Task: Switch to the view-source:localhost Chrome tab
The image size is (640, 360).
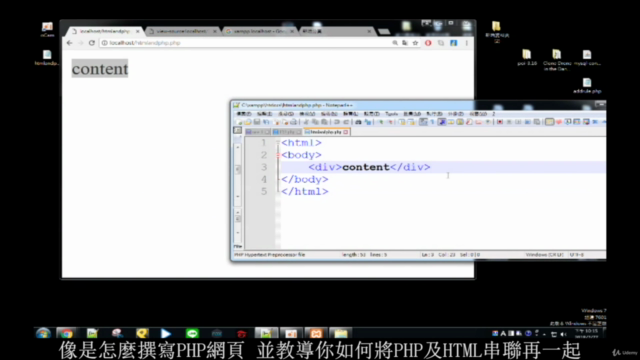Action: tap(181, 31)
